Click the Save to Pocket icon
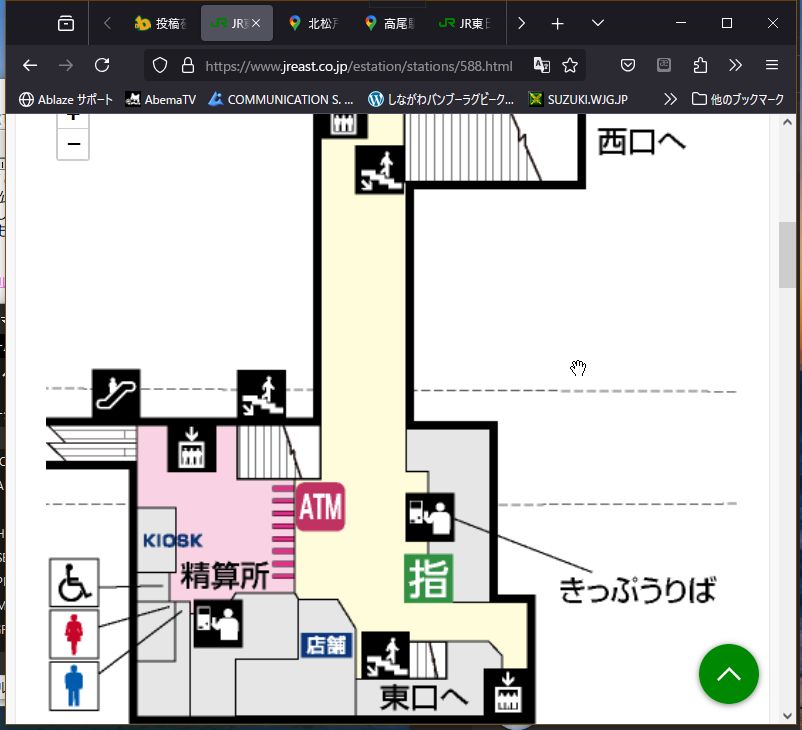 tap(628, 65)
